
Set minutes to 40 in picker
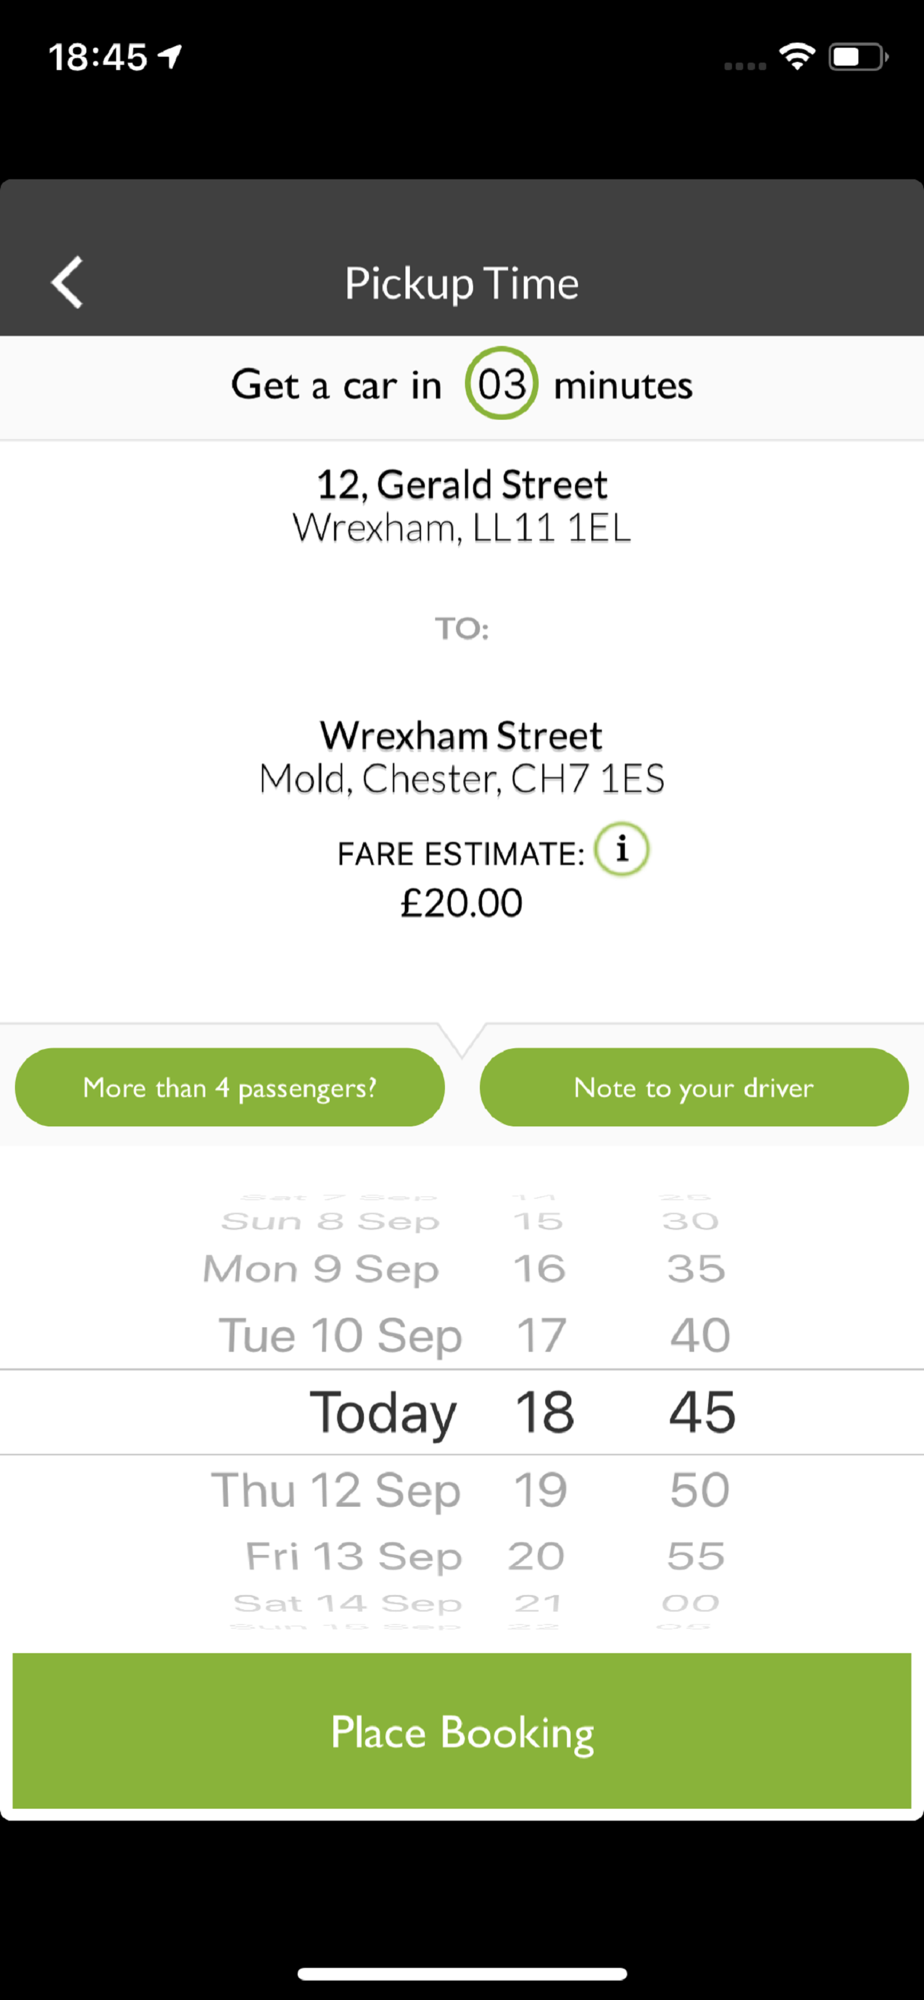point(700,1336)
